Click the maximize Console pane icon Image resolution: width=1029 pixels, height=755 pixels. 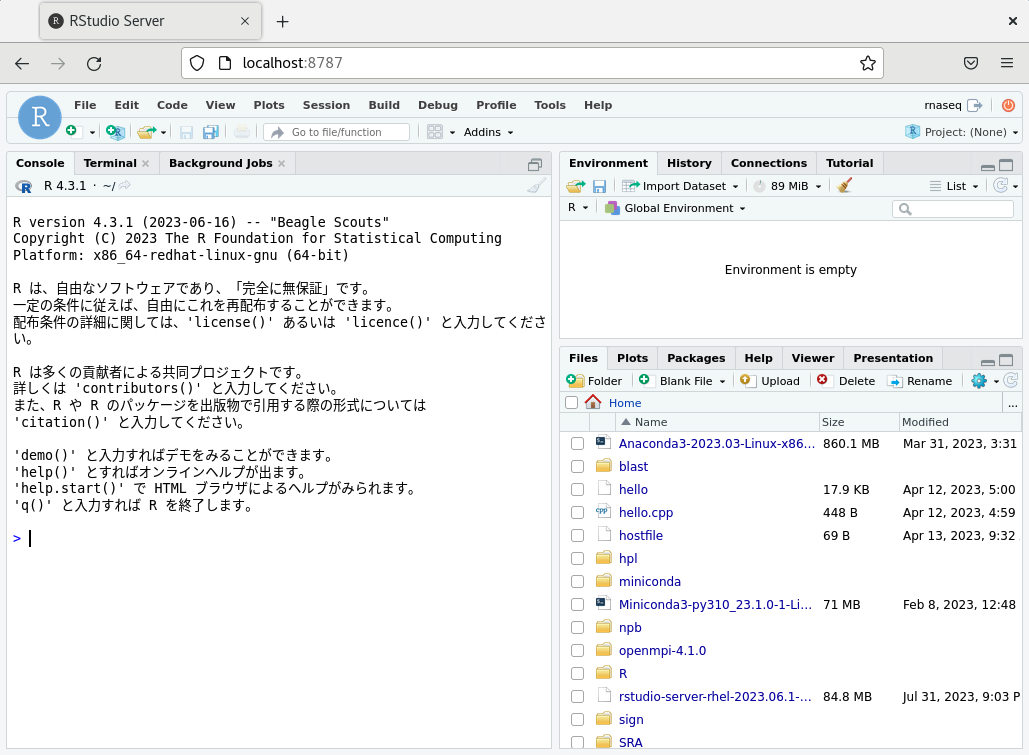pyautogui.click(x=535, y=165)
